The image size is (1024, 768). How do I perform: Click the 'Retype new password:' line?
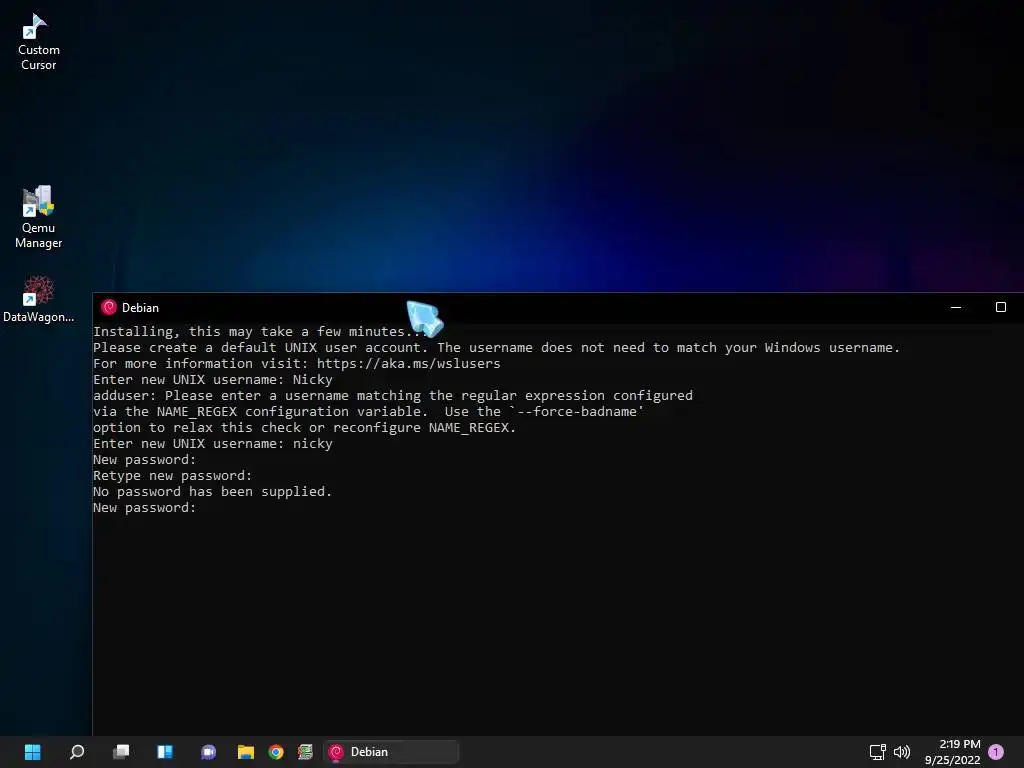point(172,476)
